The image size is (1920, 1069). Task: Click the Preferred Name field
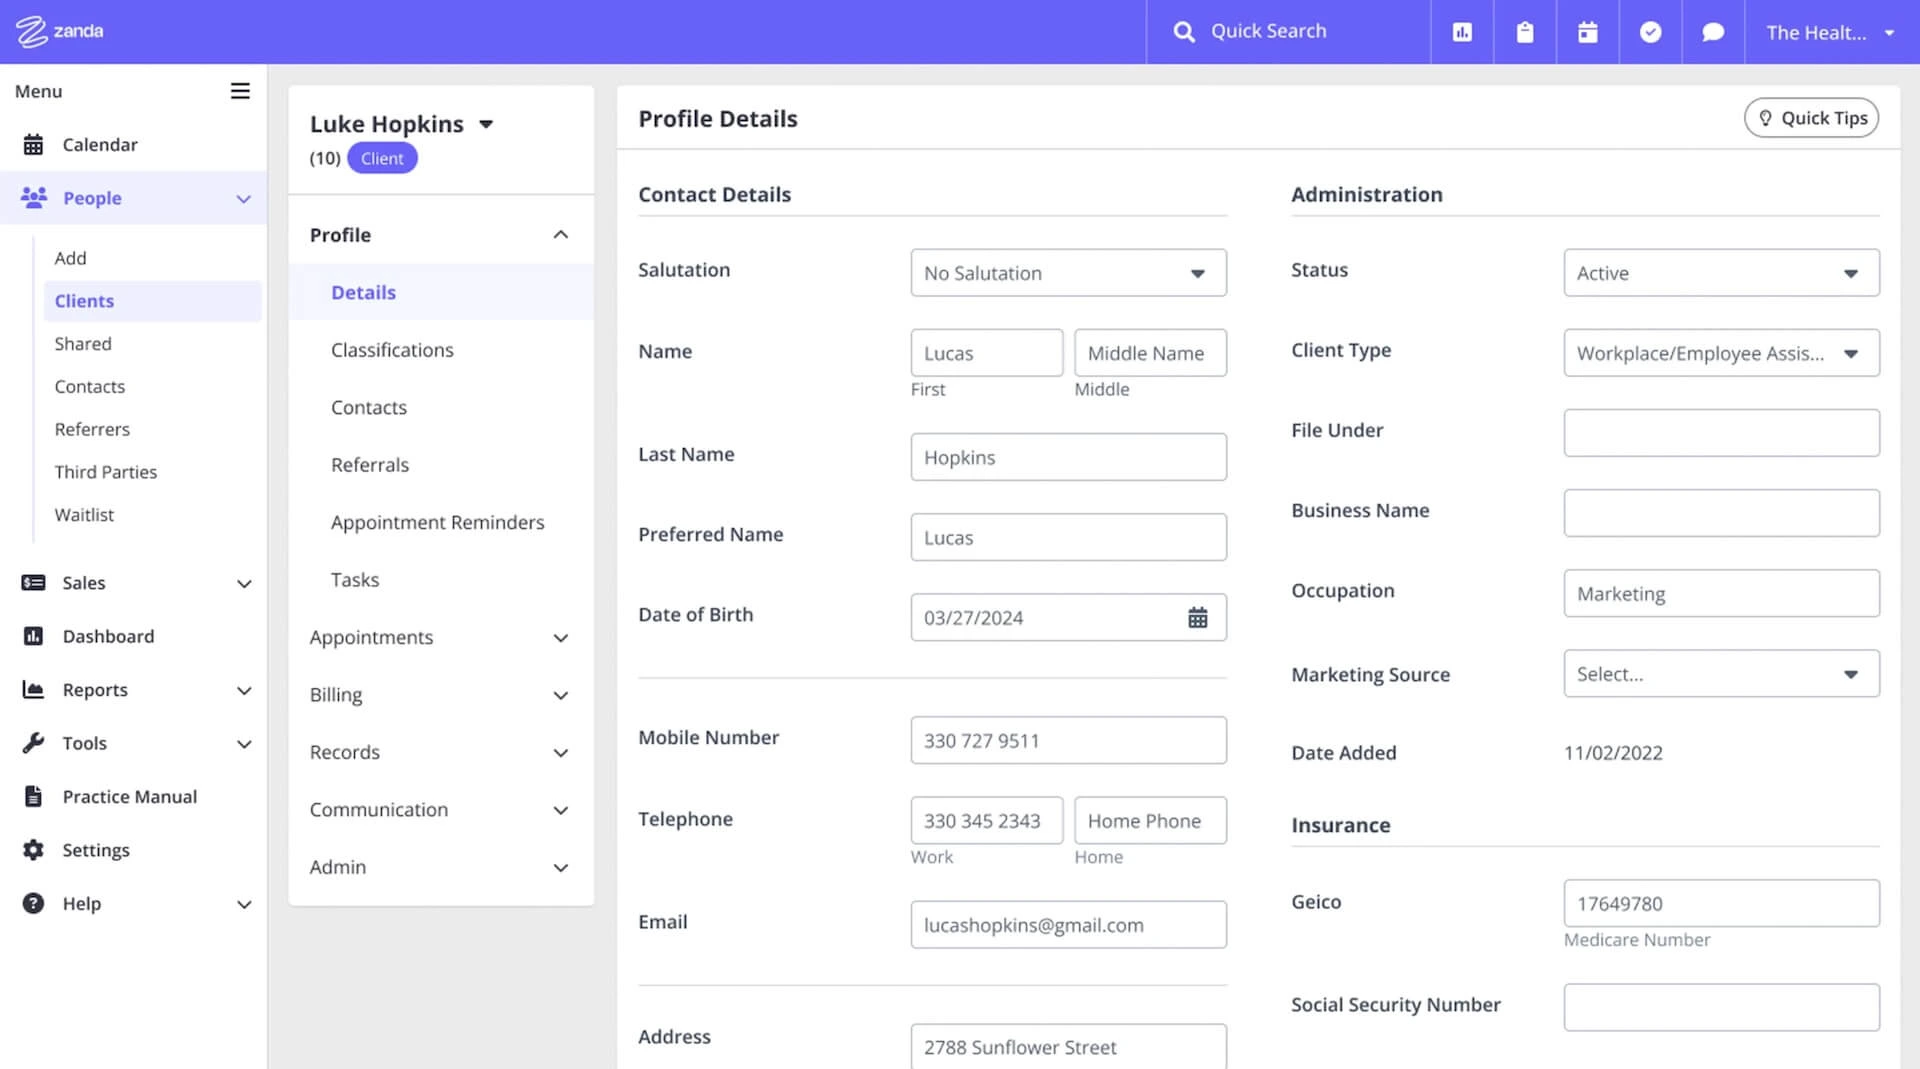tap(1068, 537)
